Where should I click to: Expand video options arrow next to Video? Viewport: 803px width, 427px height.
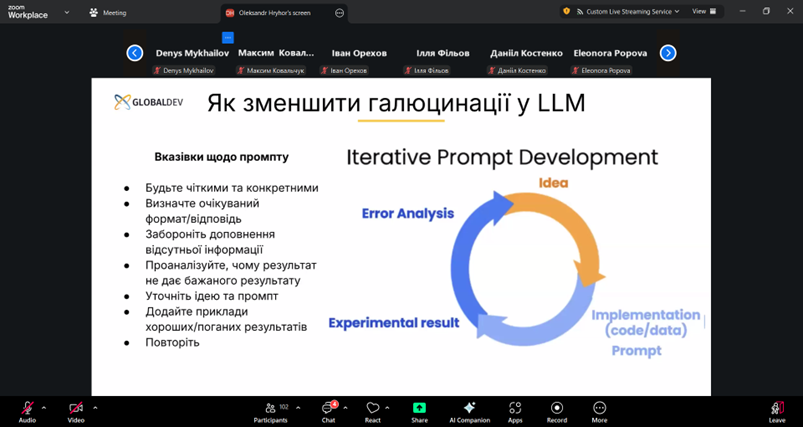95,407
